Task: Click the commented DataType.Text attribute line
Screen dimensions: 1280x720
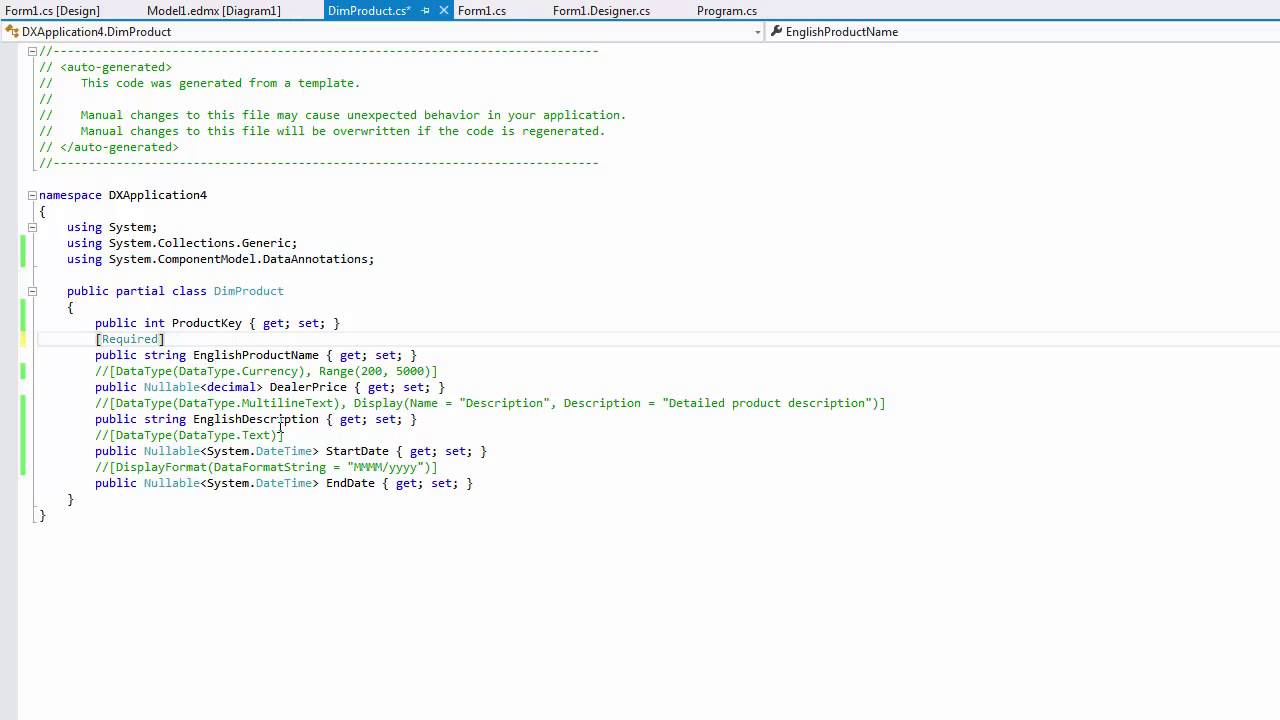Action: 189,435
